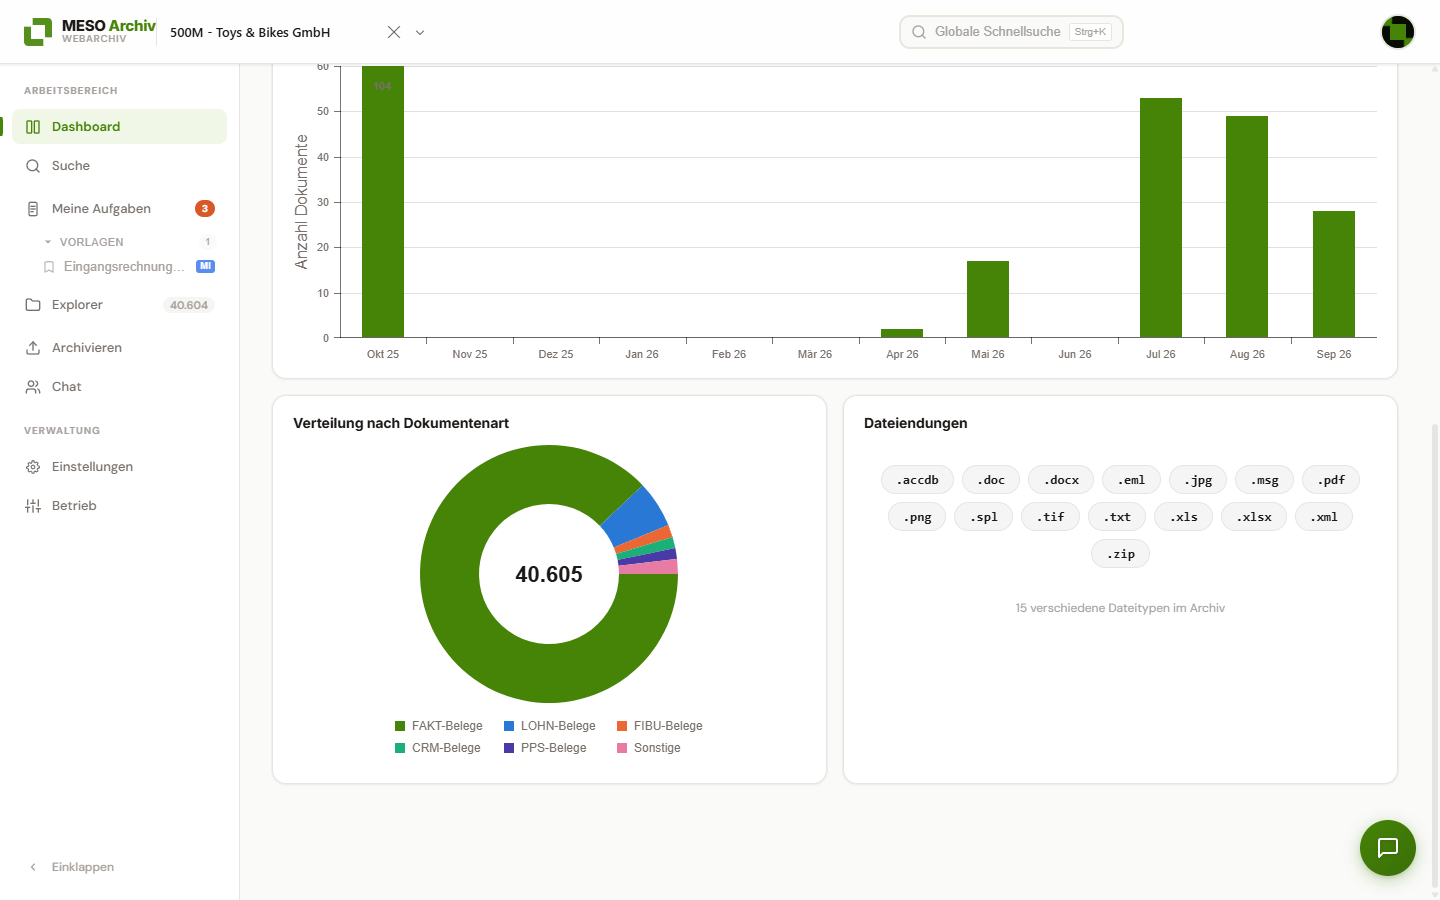The image size is (1440, 900).
Task: Click the Suche magnifier icon
Action: point(33,166)
